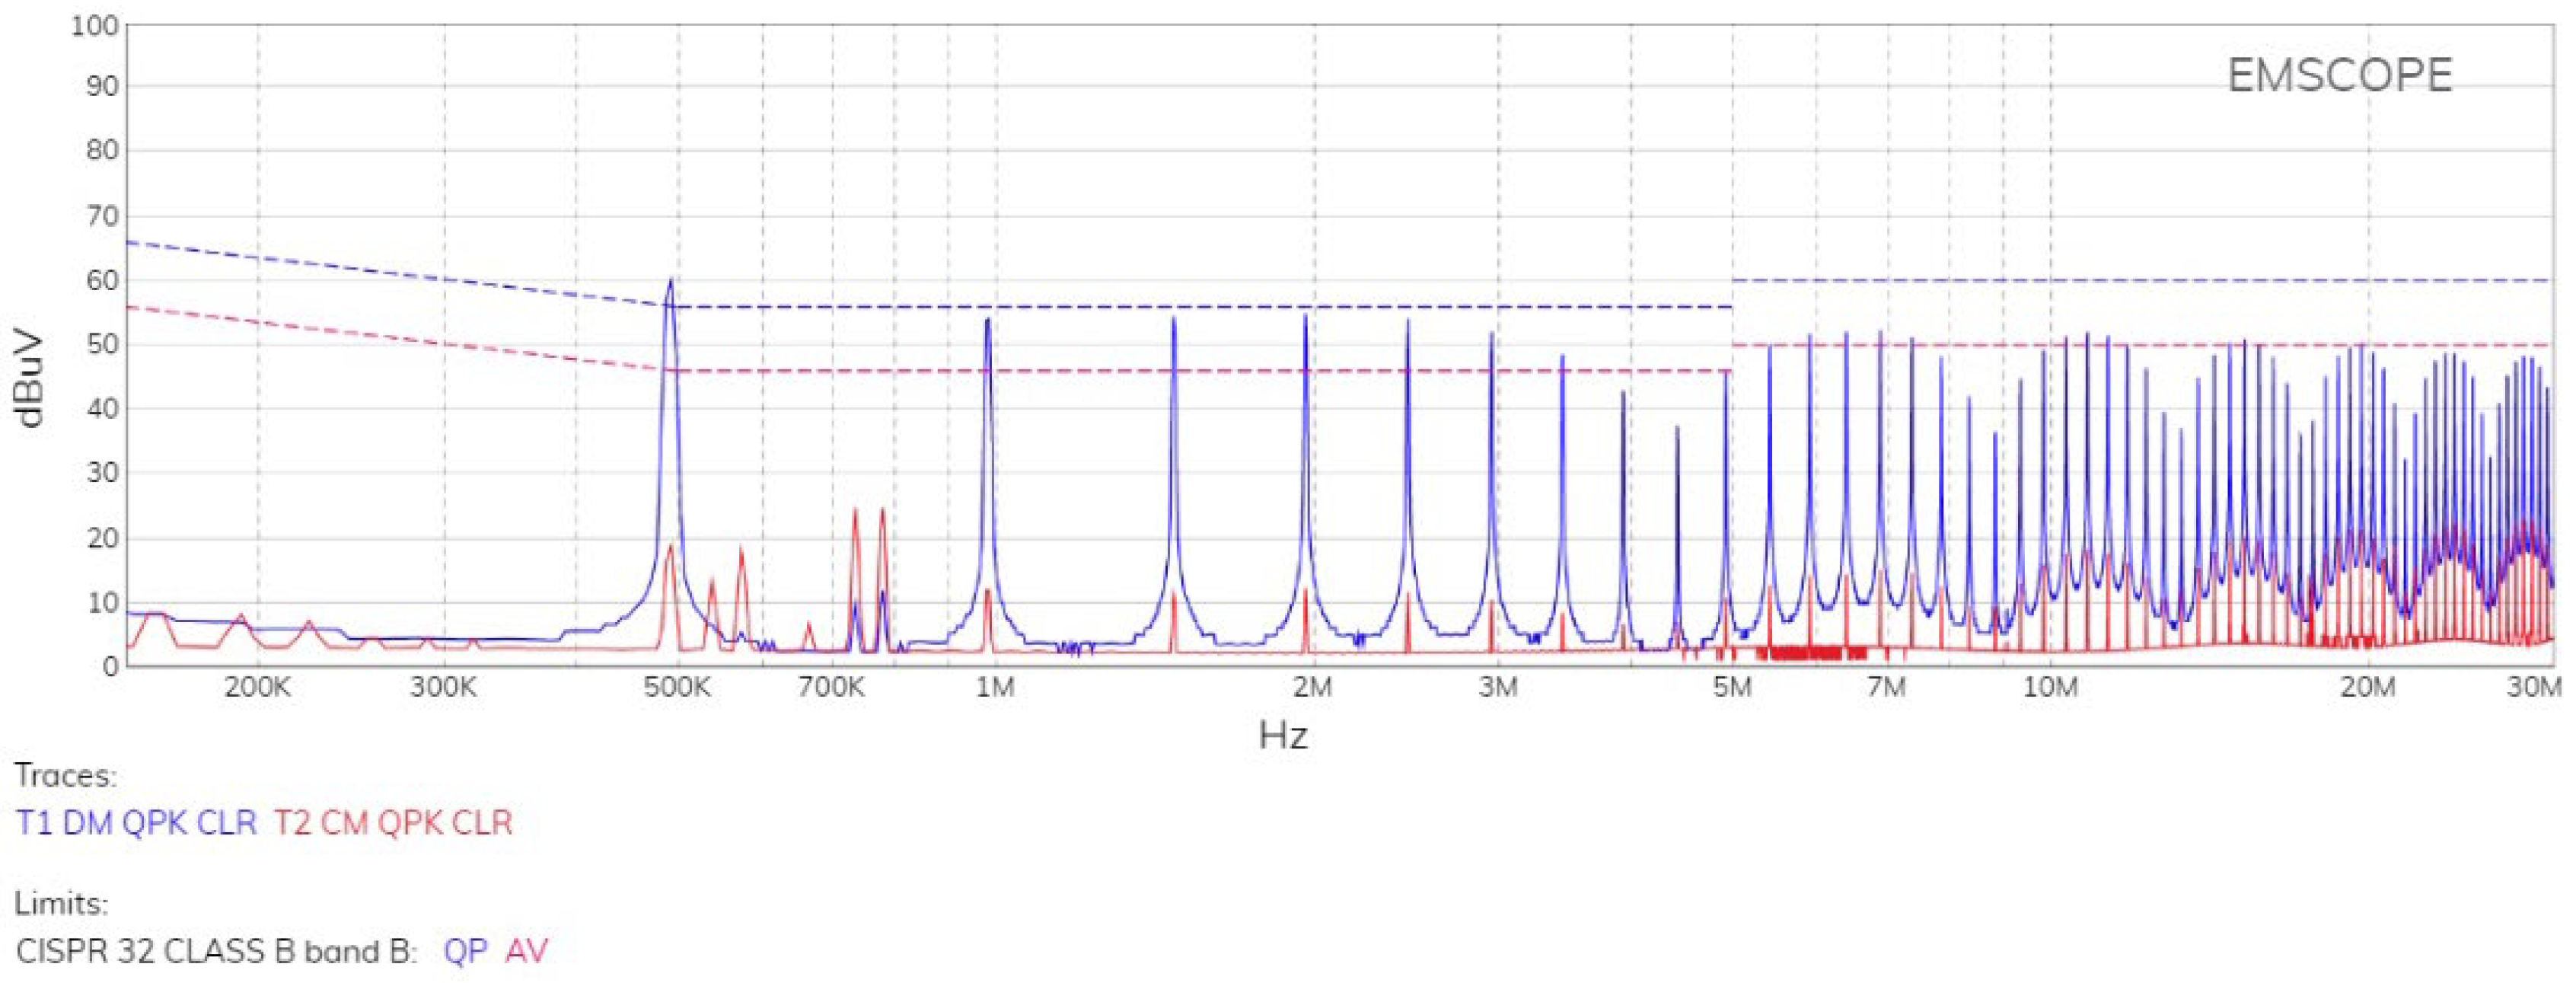The image size is (2576, 983).
Task: Click the 100 dBuV axis label
Action: [95, 25]
